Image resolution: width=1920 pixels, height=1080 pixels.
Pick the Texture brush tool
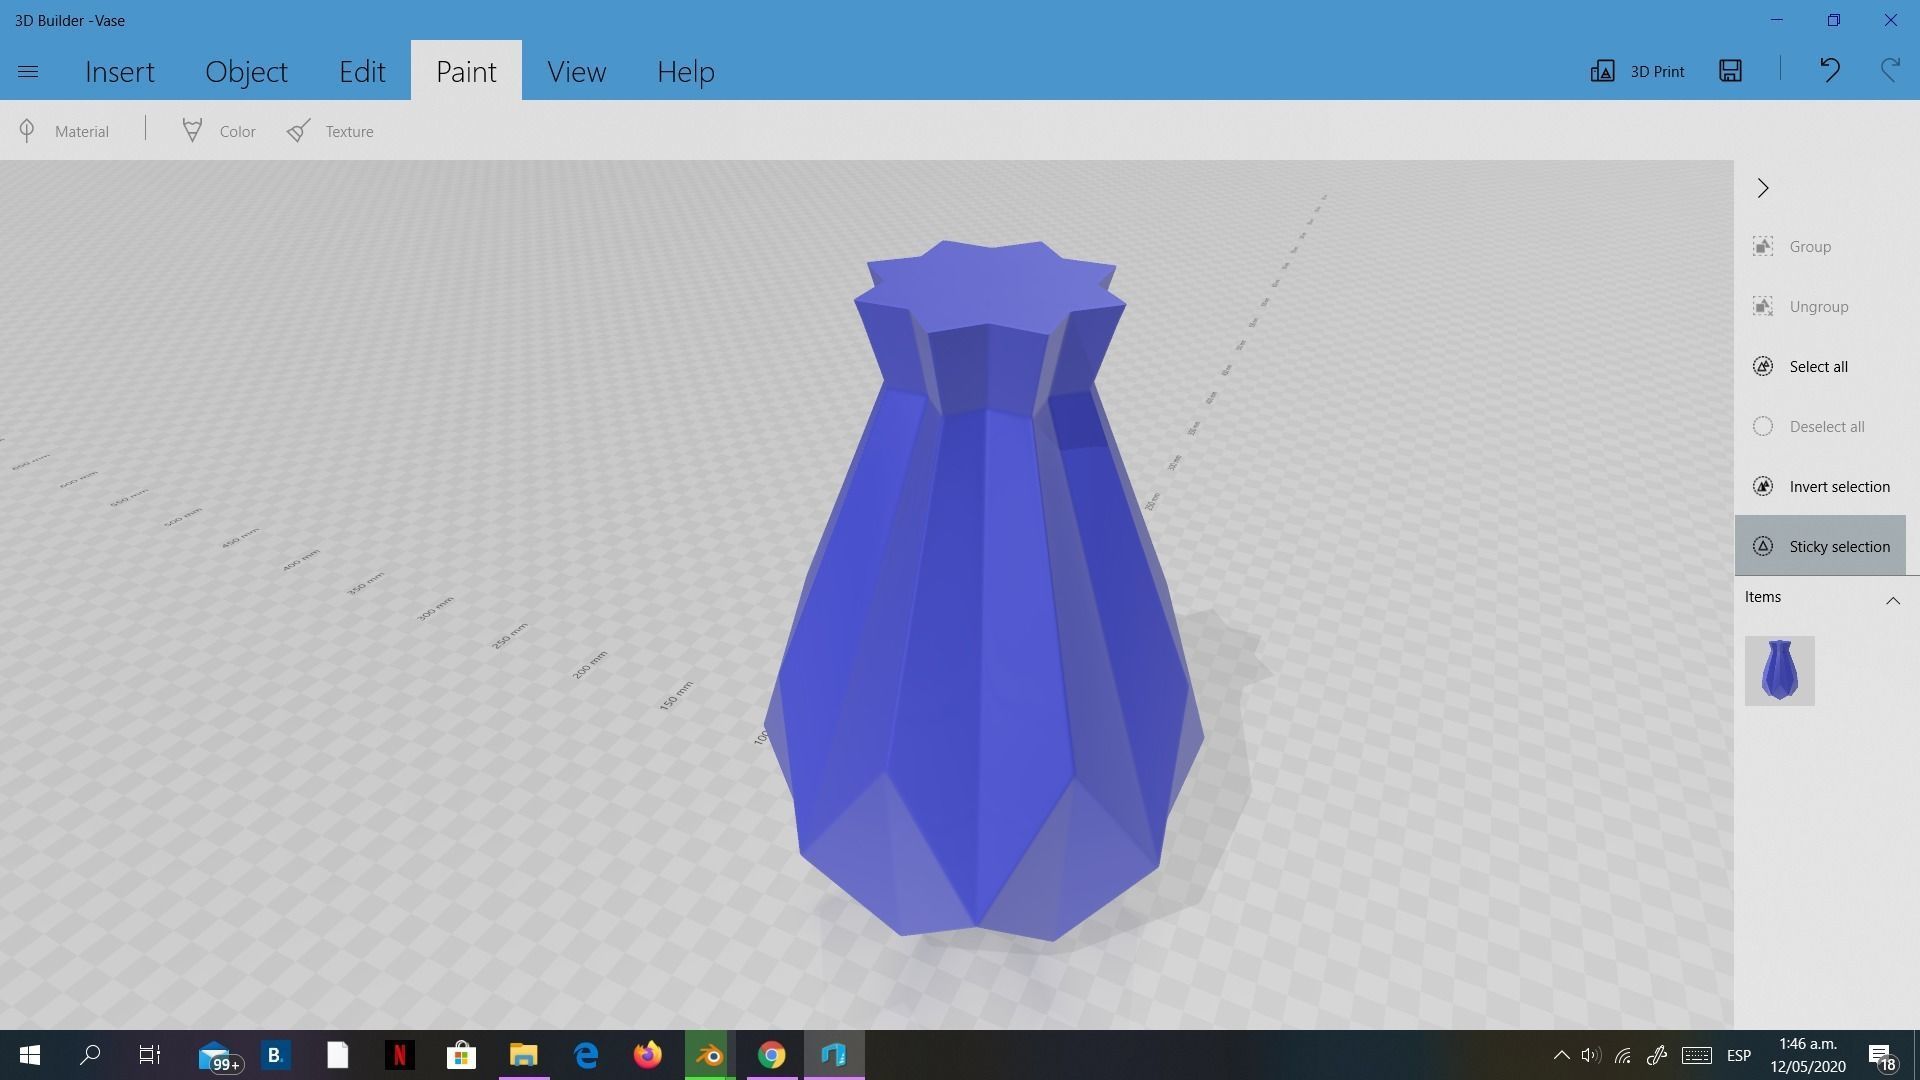click(x=330, y=131)
